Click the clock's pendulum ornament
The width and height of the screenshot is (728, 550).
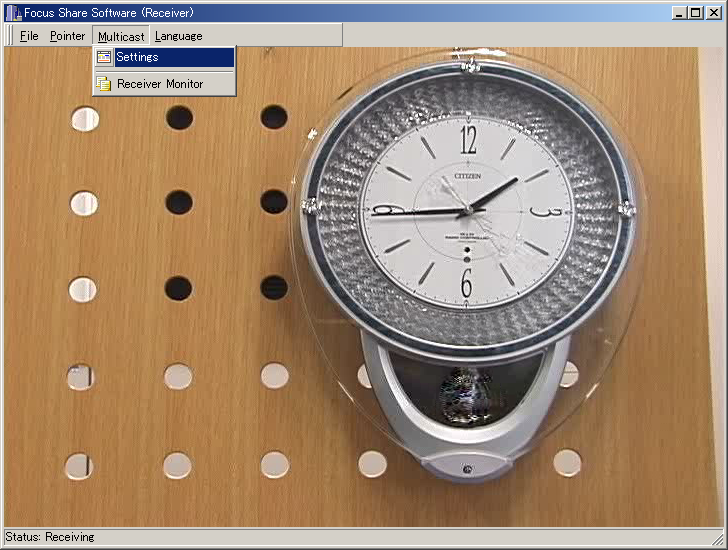[x=465, y=393]
